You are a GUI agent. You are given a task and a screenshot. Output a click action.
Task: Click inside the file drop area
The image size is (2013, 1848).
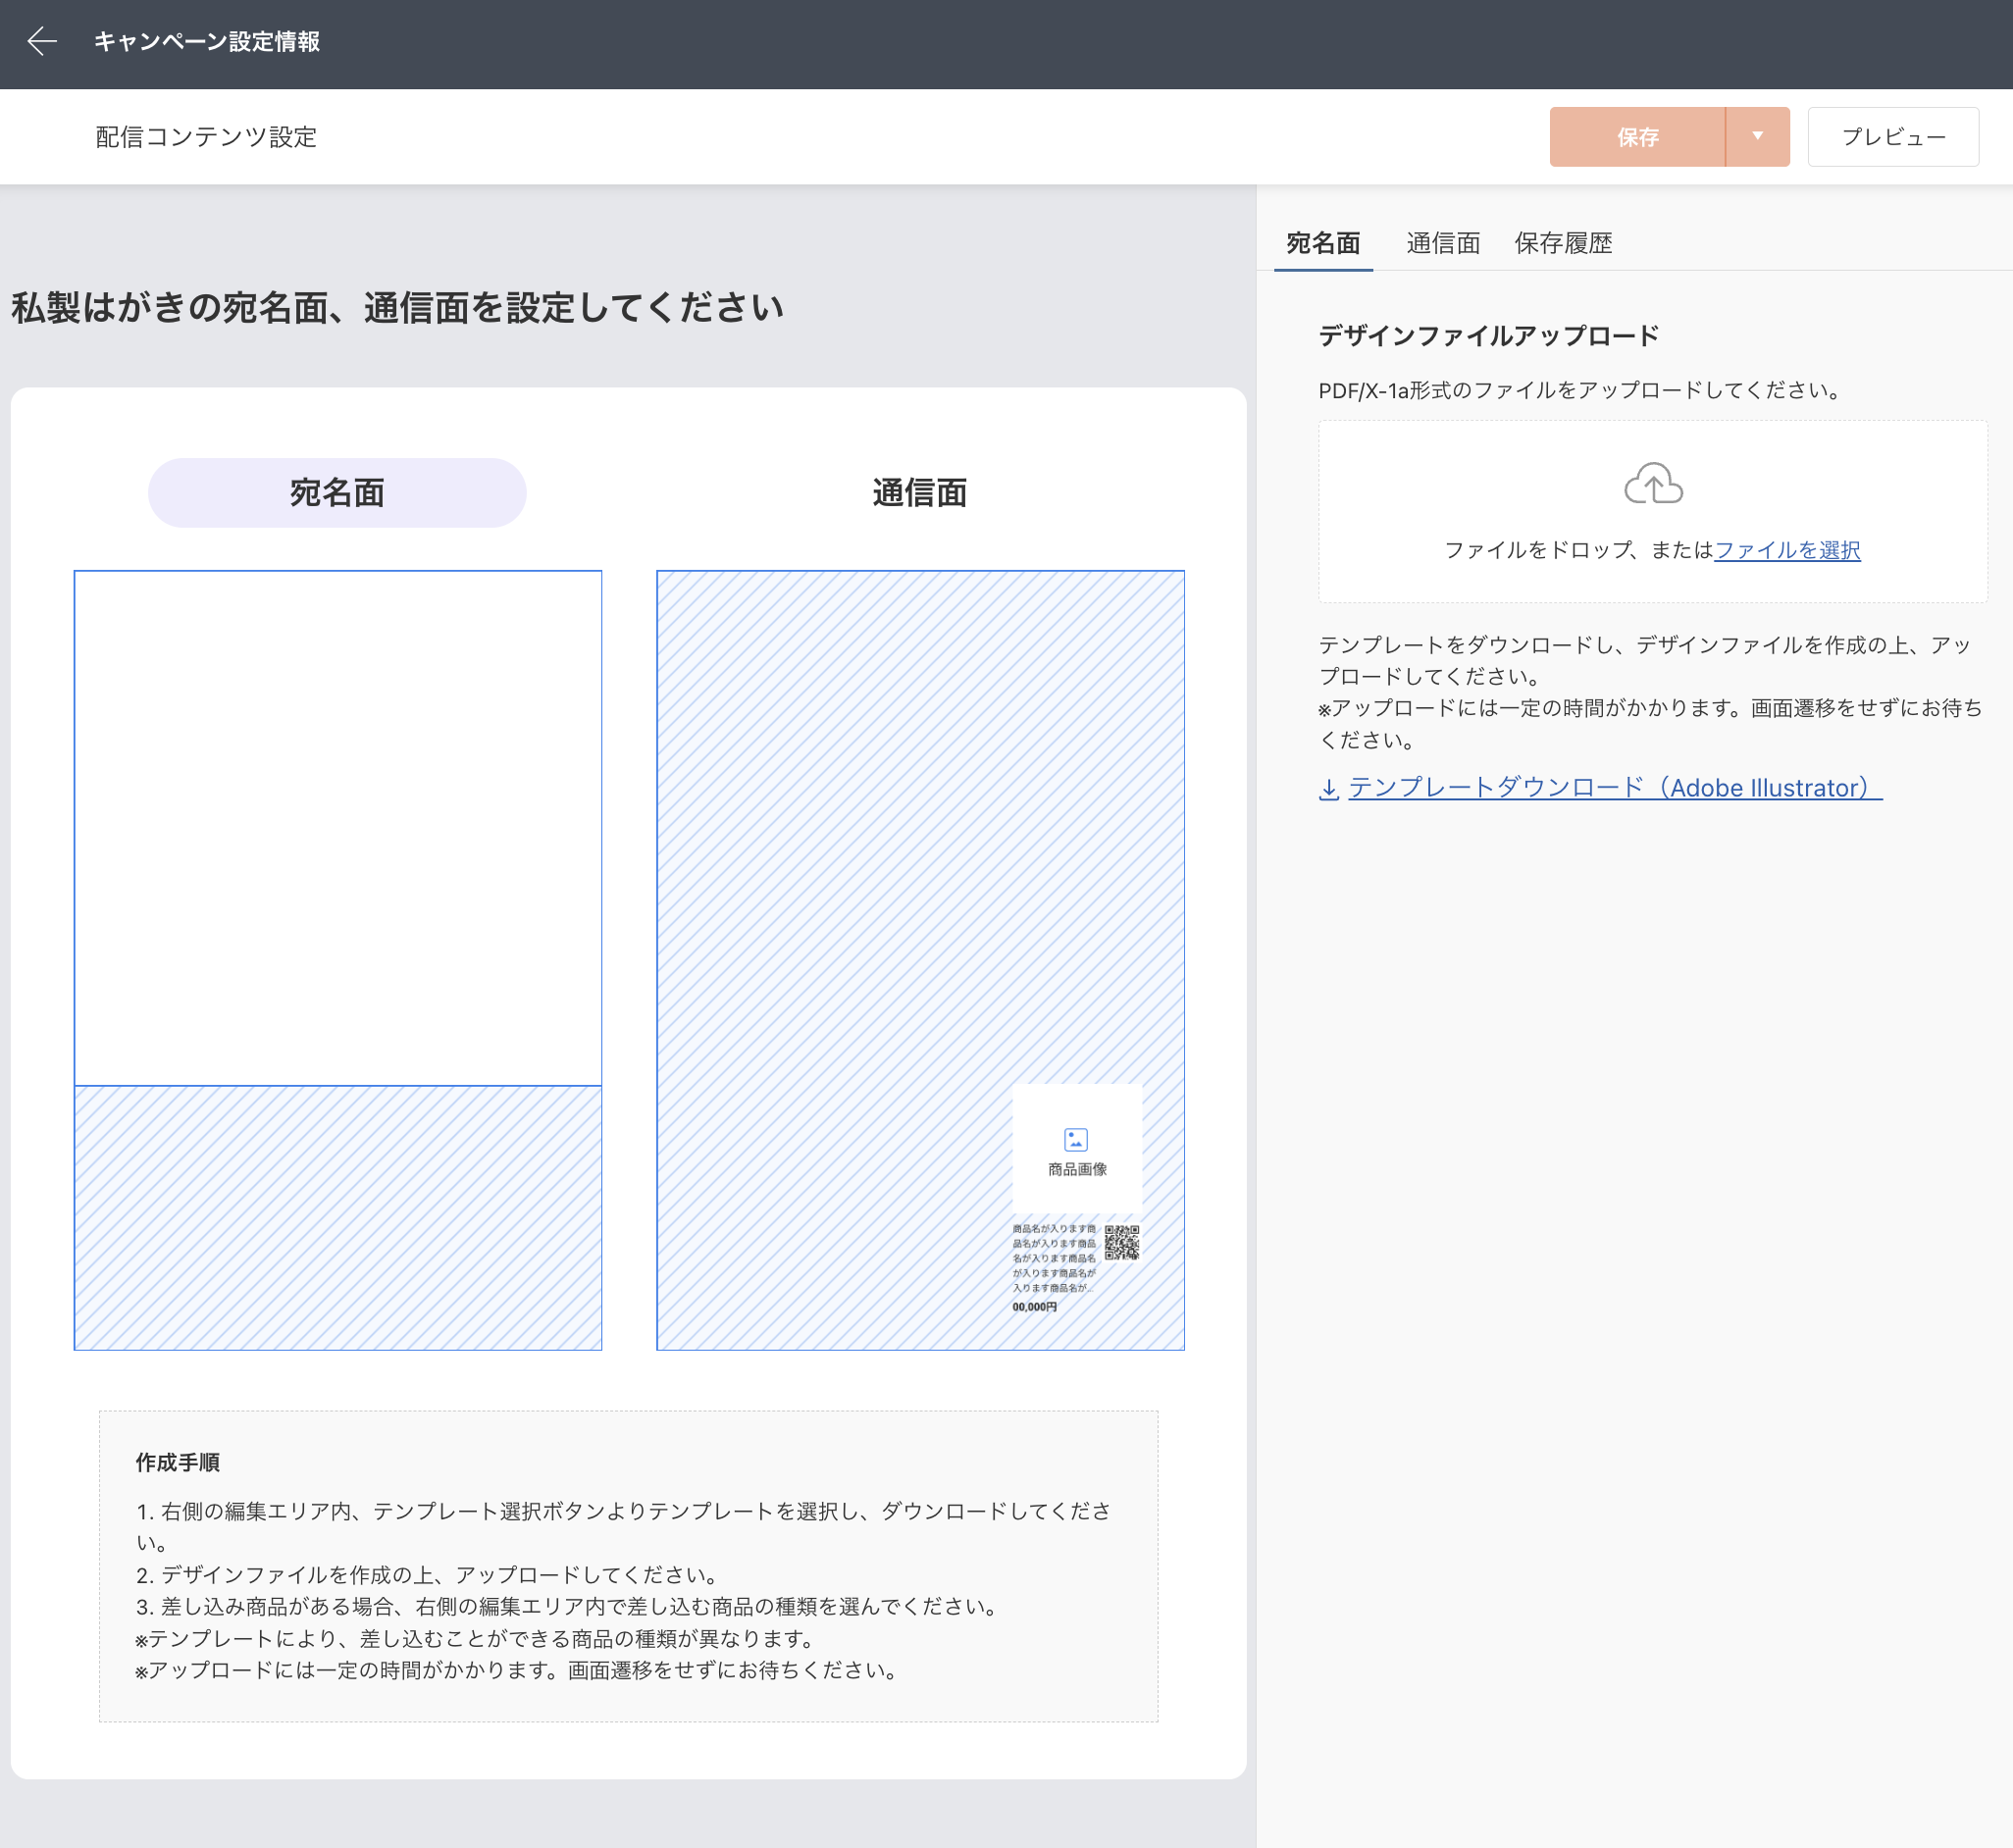click(1654, 510)
